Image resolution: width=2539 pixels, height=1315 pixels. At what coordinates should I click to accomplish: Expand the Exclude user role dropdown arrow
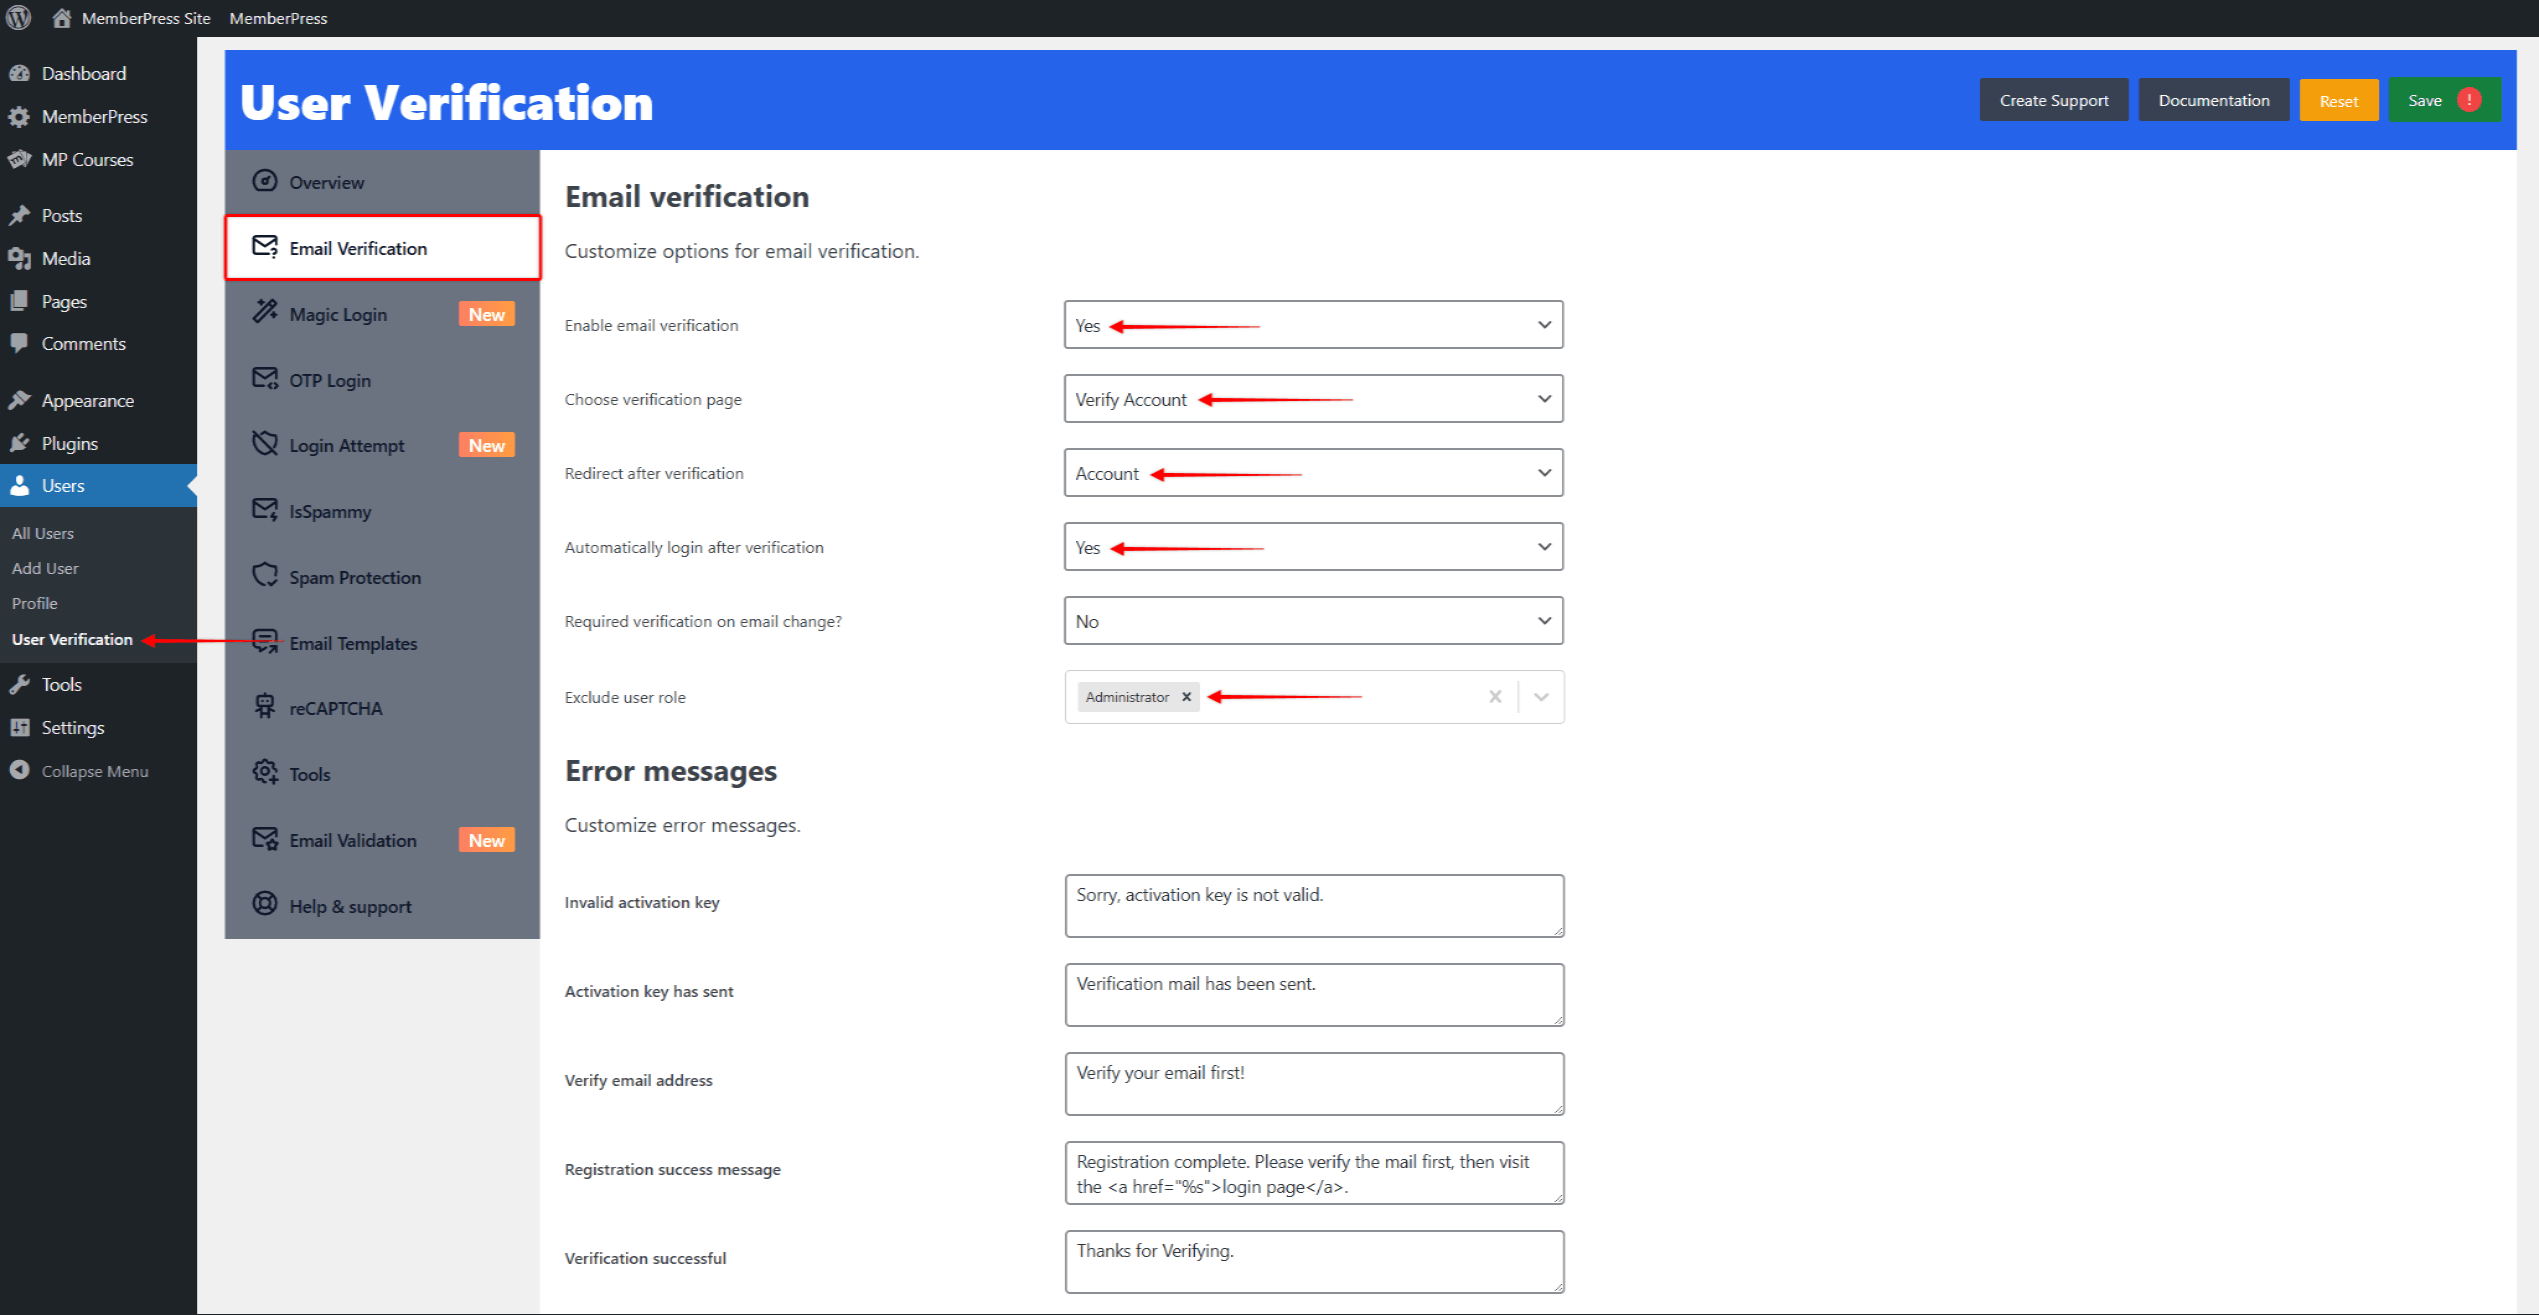[1541, 697]
